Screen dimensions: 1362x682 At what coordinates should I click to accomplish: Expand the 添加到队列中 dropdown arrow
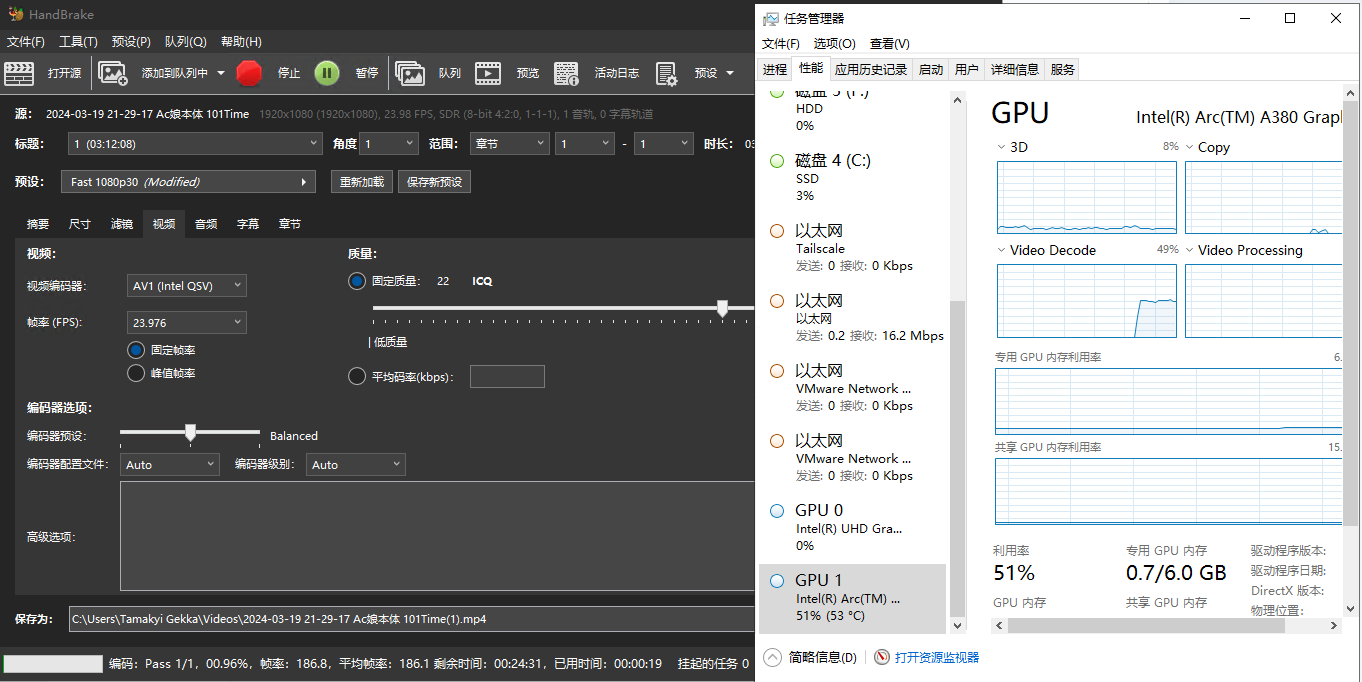[220, 73]
